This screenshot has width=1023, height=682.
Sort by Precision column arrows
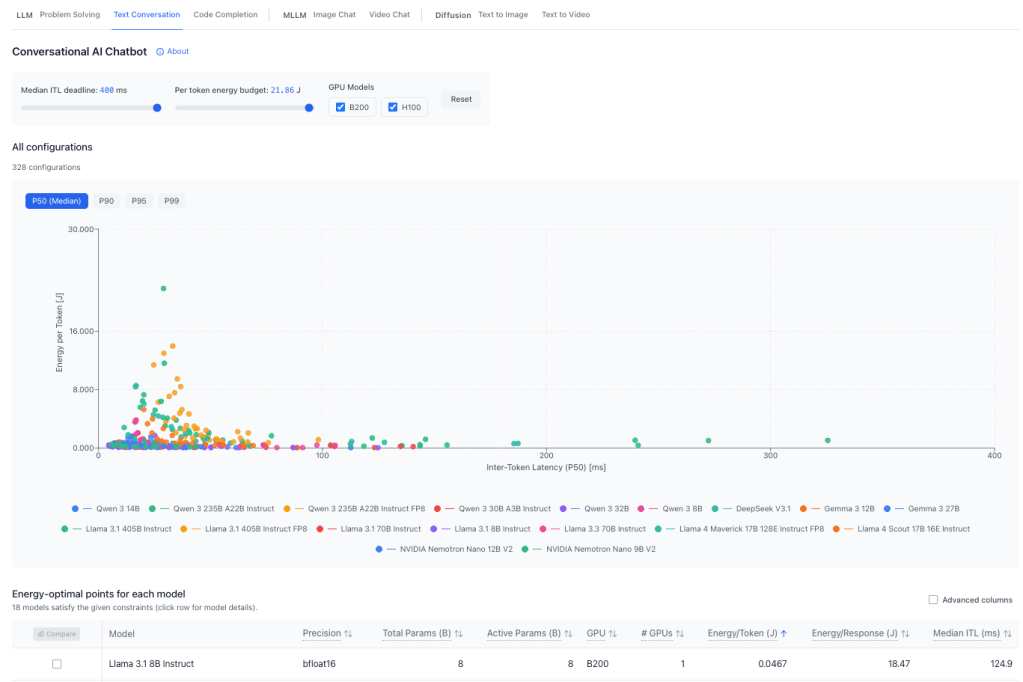pos(348,633)
